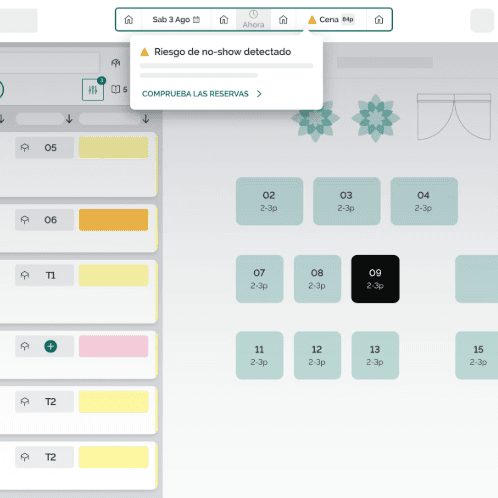
Task: Select table 13 on floor plan
Action: 375,355
